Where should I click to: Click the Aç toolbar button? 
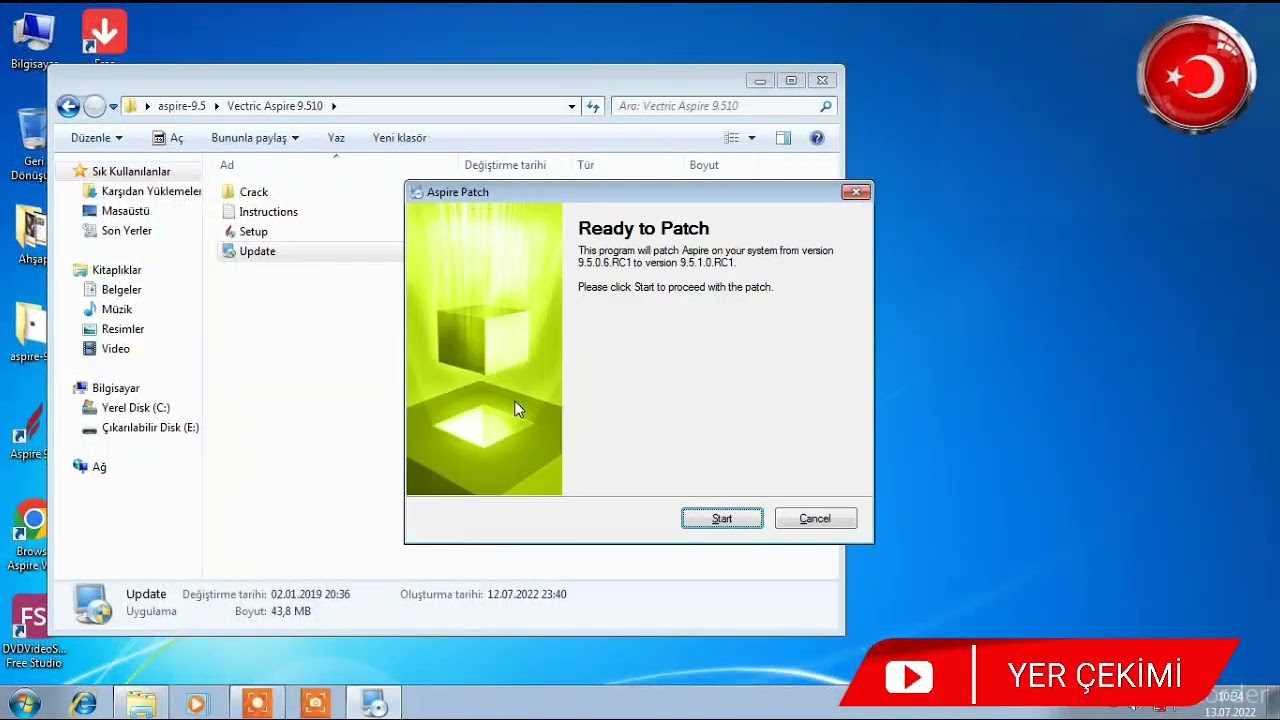click(x=168, y=138)
